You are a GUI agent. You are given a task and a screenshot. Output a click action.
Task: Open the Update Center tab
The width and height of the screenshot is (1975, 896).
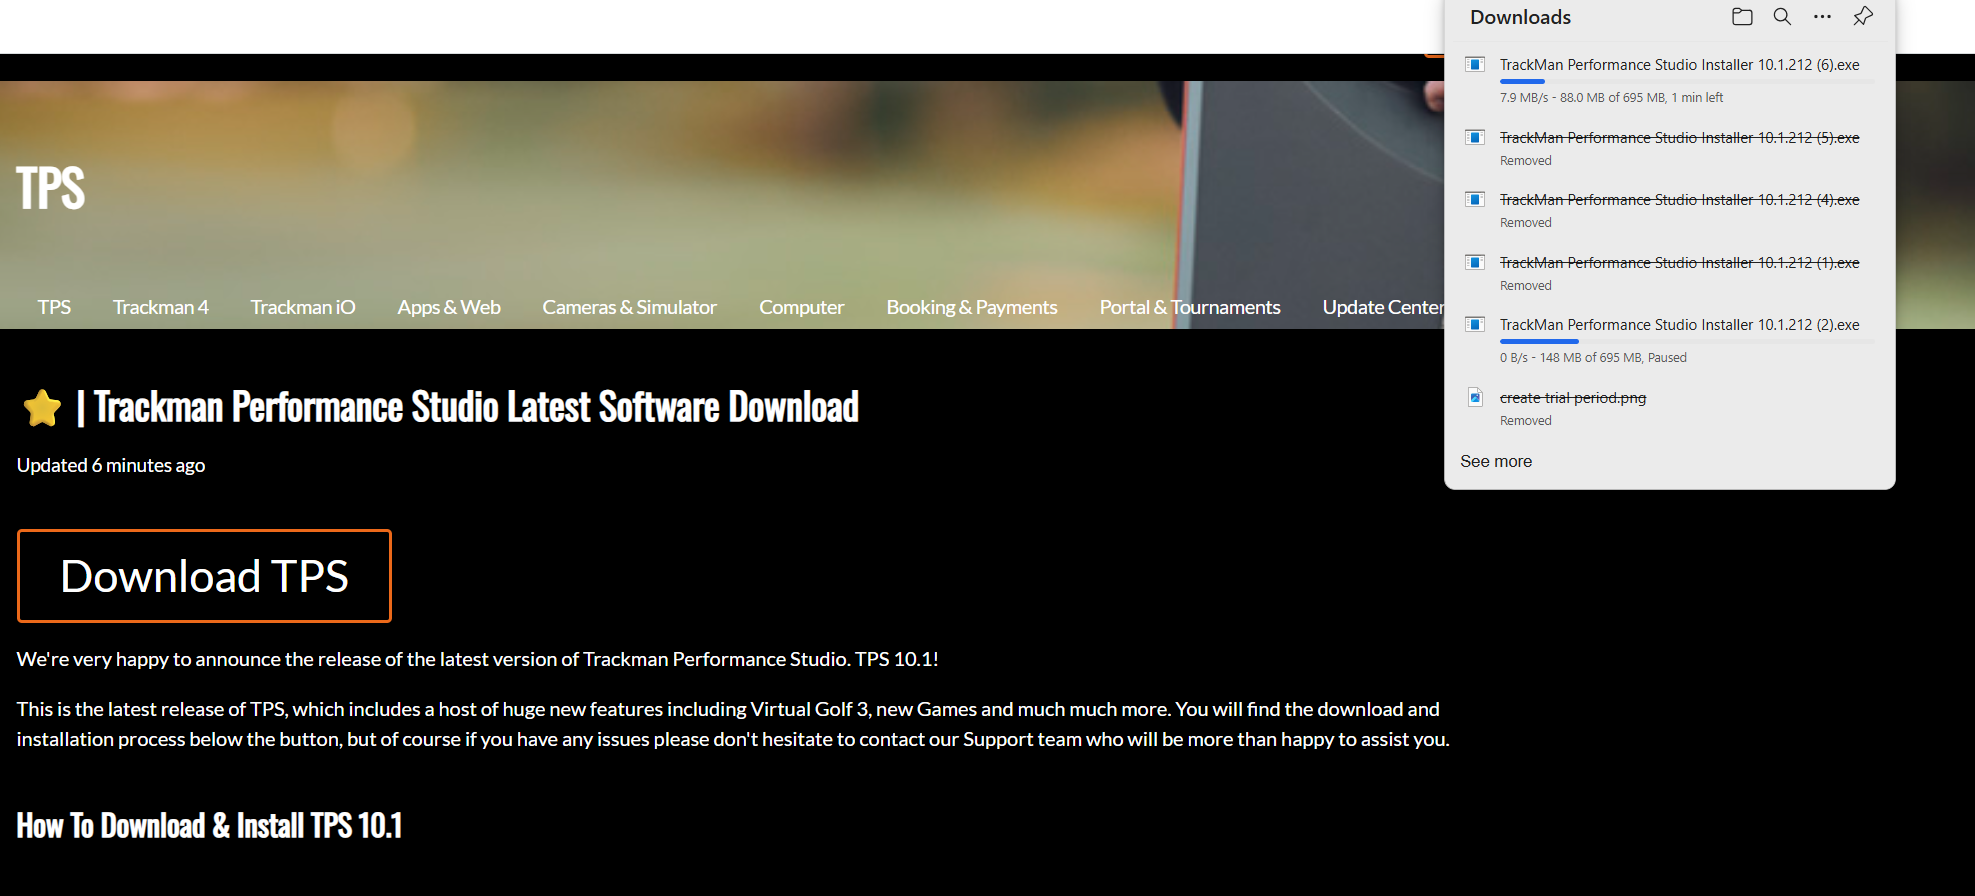(1383, 307)
